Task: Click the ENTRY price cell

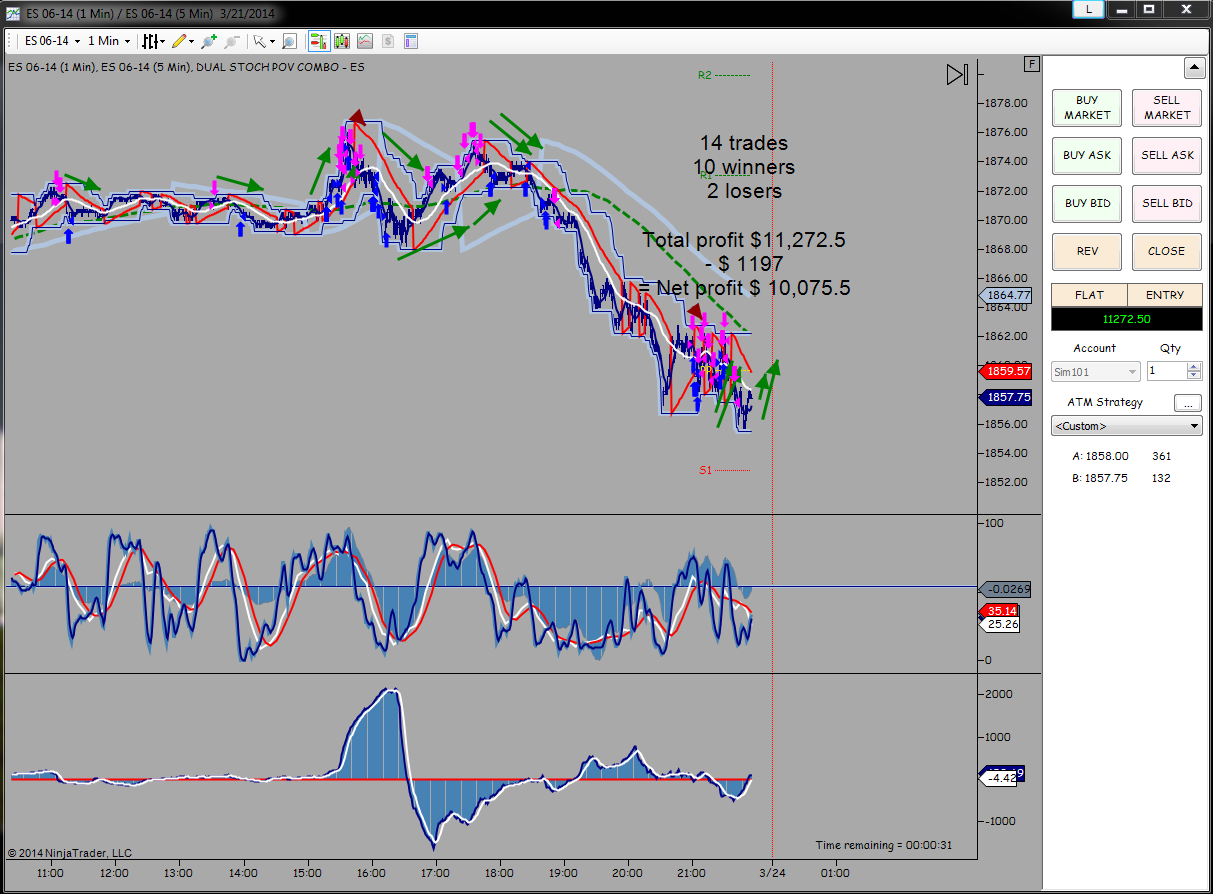Action: click(1165, 295)
